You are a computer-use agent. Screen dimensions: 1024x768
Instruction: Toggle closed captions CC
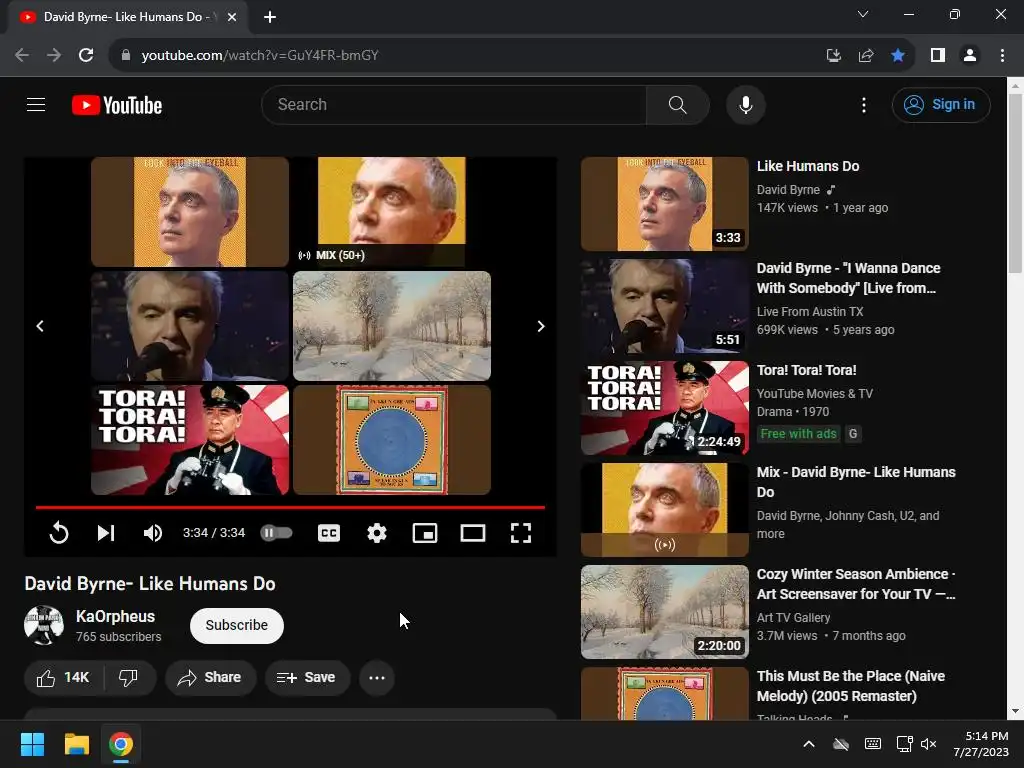click(x=328, y=533)
